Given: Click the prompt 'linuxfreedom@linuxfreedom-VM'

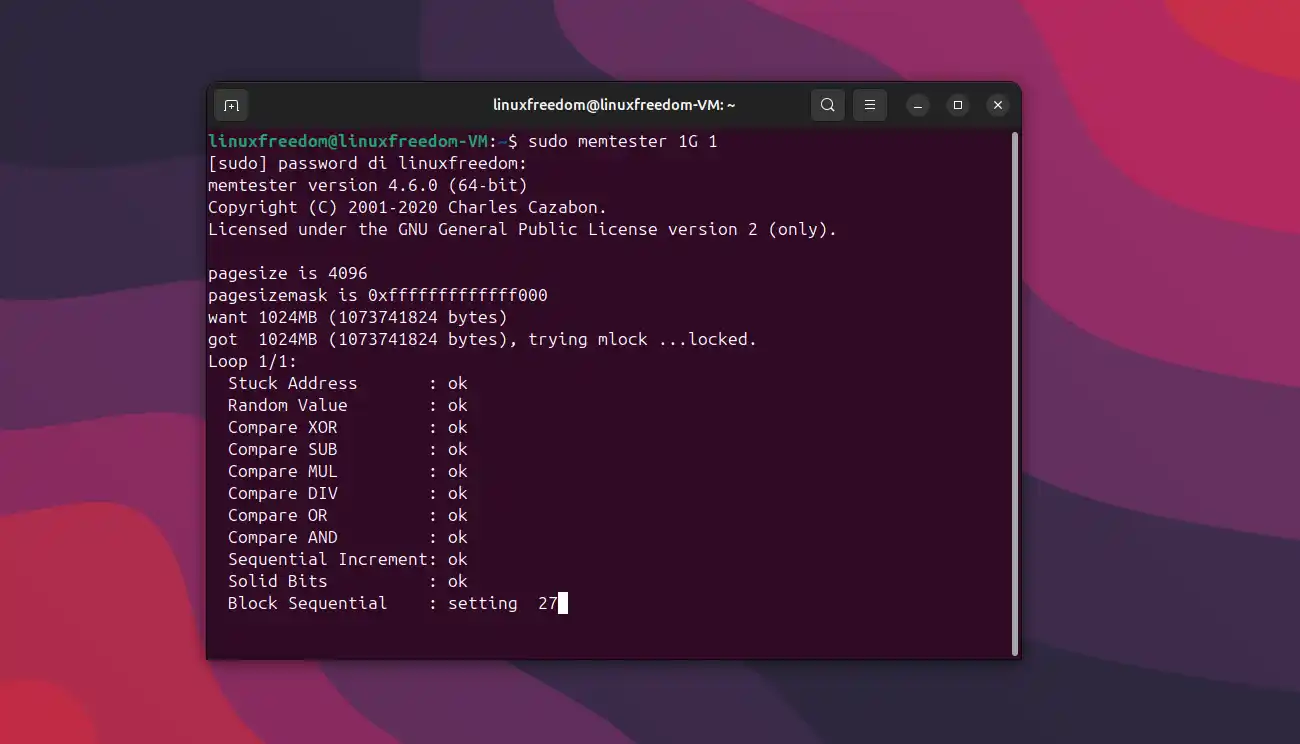Looking at the screenshot, I should [348, 141].
